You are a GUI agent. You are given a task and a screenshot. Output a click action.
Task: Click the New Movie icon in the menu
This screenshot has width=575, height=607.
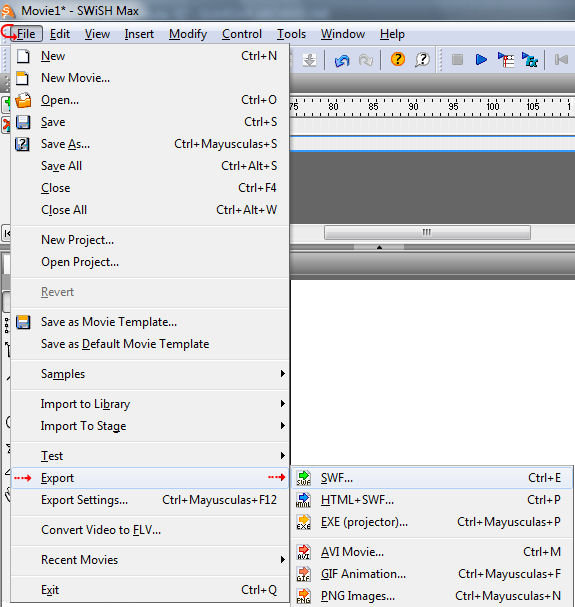click(x=22, y=78)
